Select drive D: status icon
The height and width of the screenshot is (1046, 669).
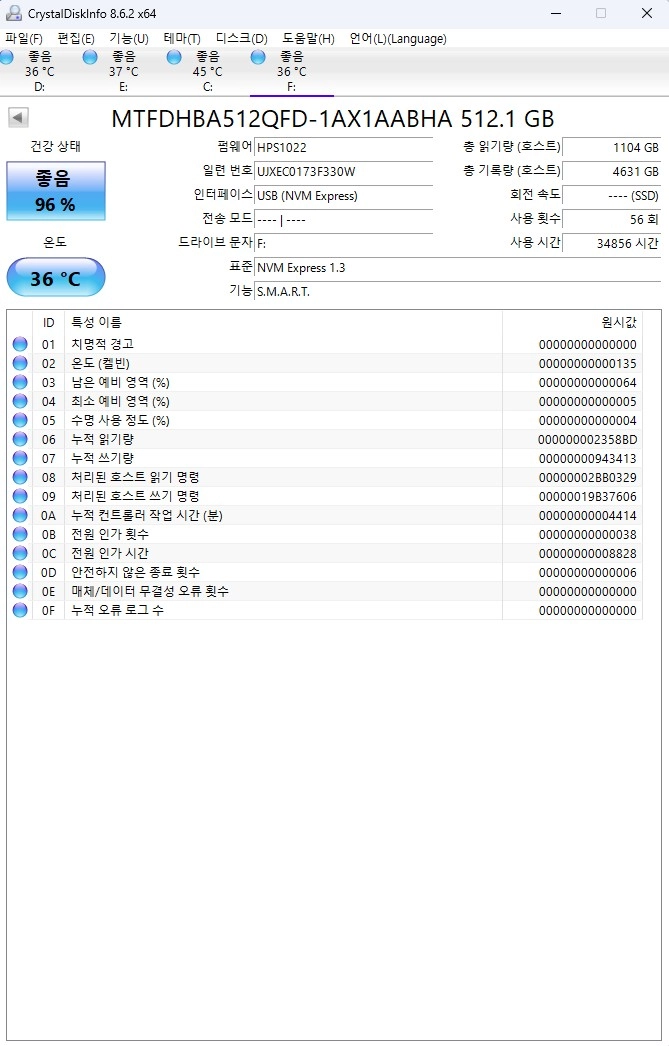pyautogui.click(x=7, y=57)
